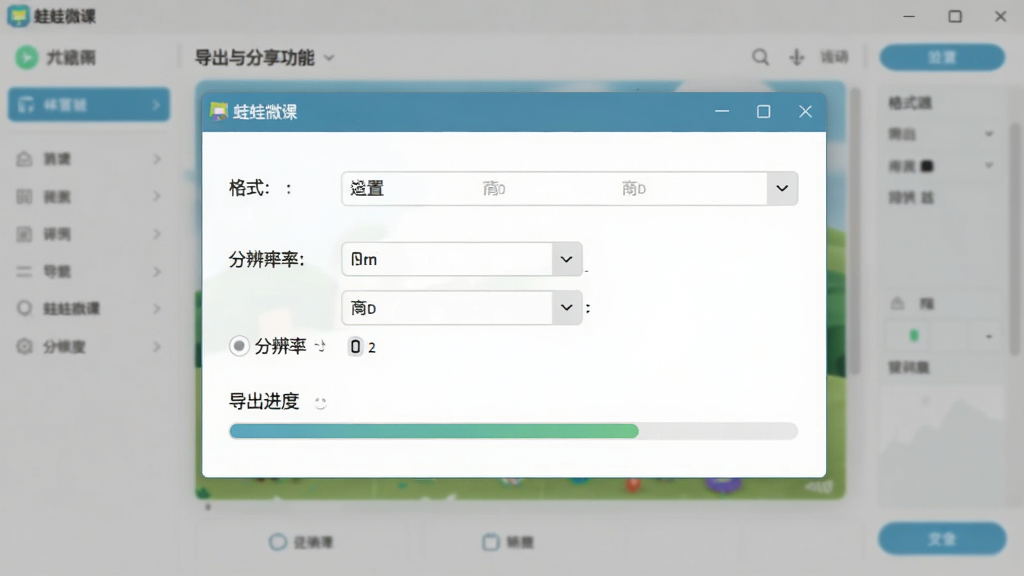Image resolution: width=1024 pixels, height=576 pixels.
Task: Expand chevron of the gear sidebar row
Action: (157, 346)
